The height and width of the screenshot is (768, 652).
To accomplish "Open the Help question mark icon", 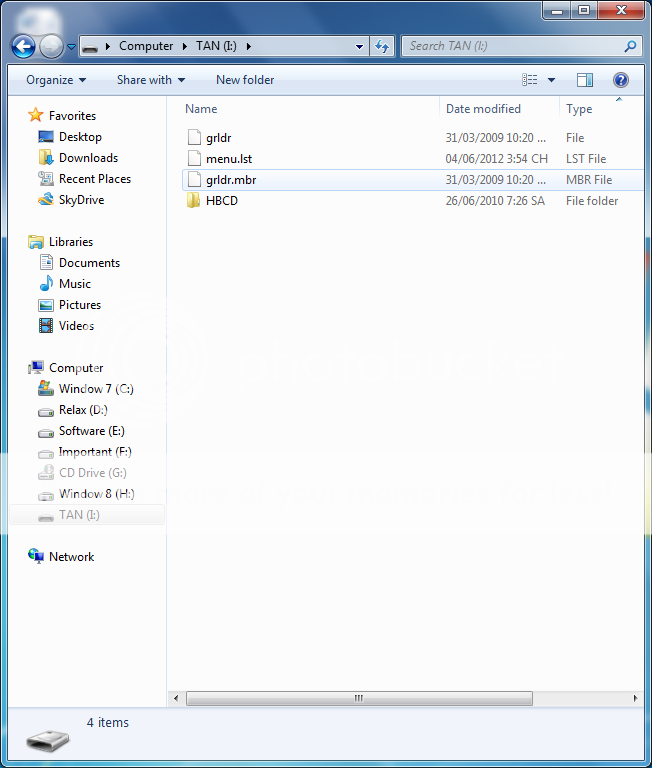I will click(620, 80).
